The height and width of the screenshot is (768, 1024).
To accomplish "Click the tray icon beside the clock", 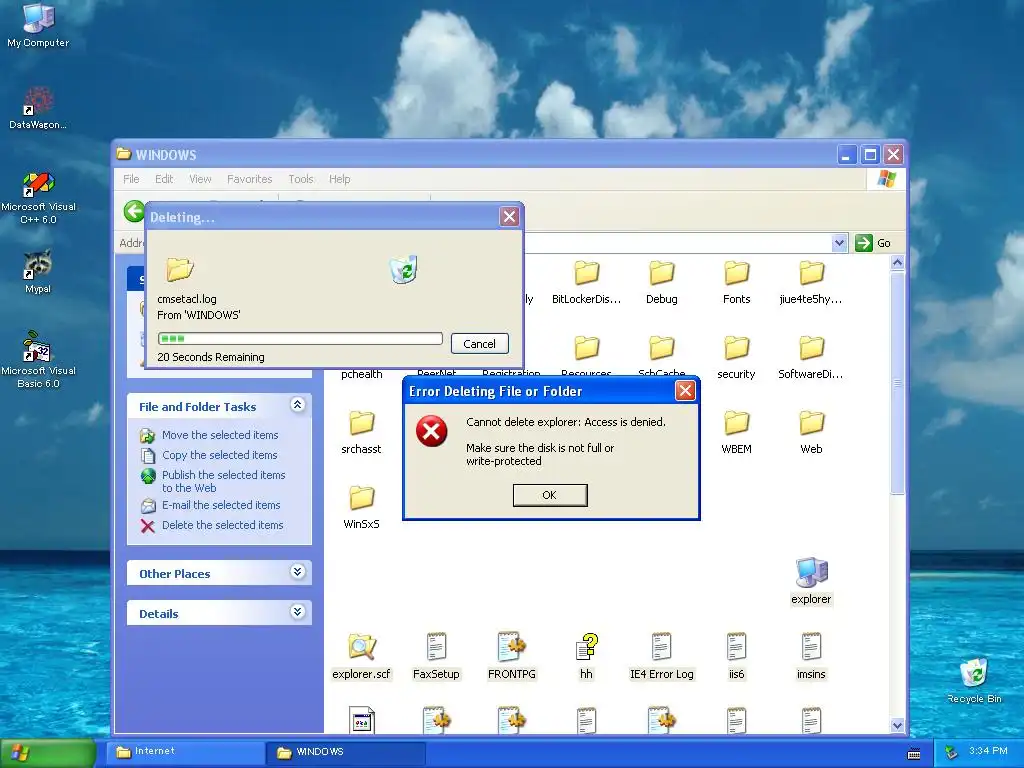I will 951,752.
